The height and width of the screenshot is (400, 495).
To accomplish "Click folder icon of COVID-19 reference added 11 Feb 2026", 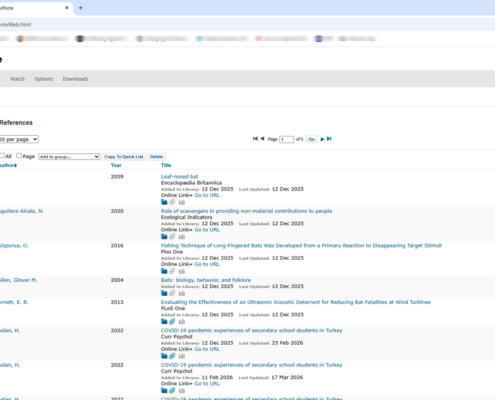I will [164, 390].
